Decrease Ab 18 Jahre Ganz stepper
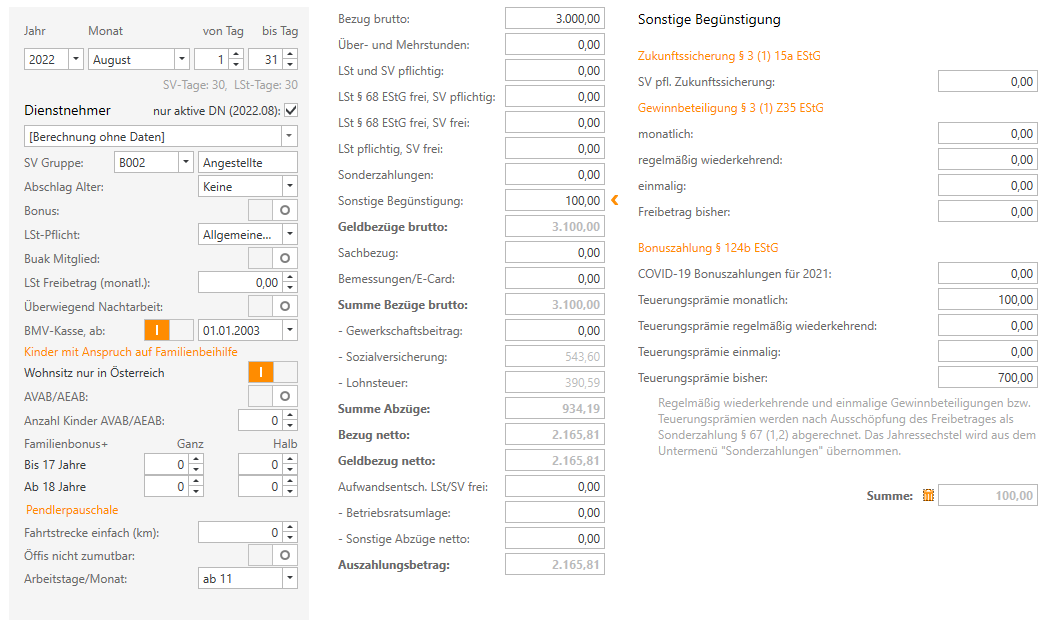The height and width of the screenshot is (629, 1049). coord(196,492)
